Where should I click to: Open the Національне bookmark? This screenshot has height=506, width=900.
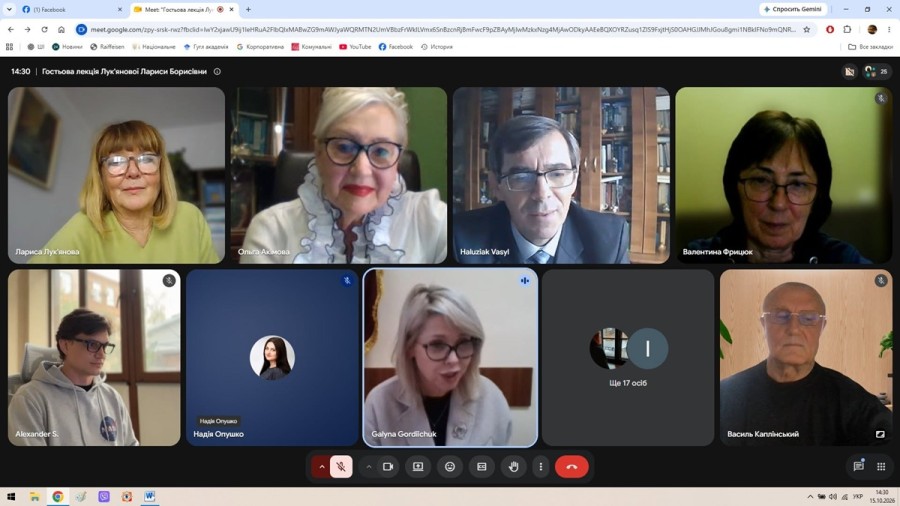point(154,47)
